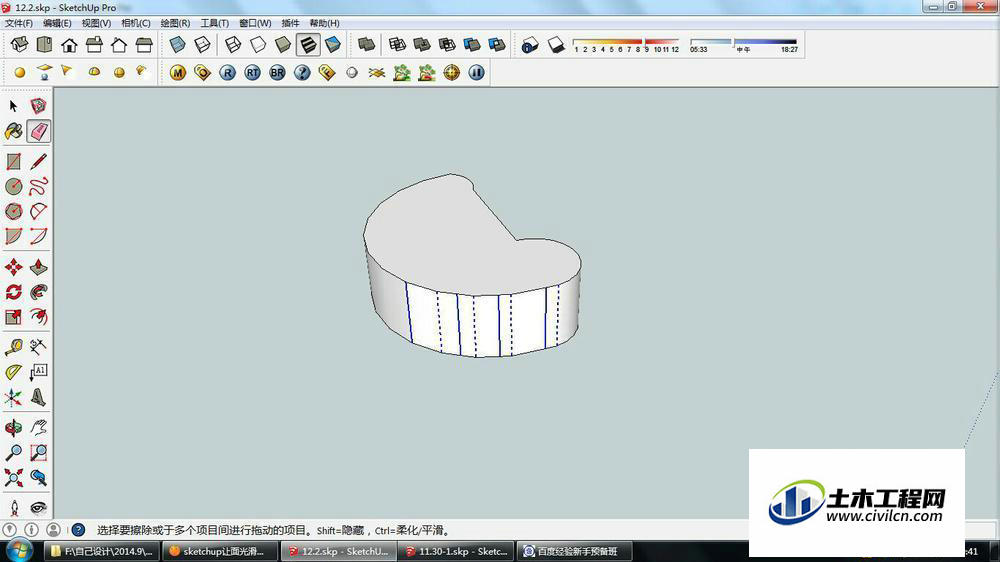Select the Look Around eye tool
The image size is (1000, 562).
[38, 508]
